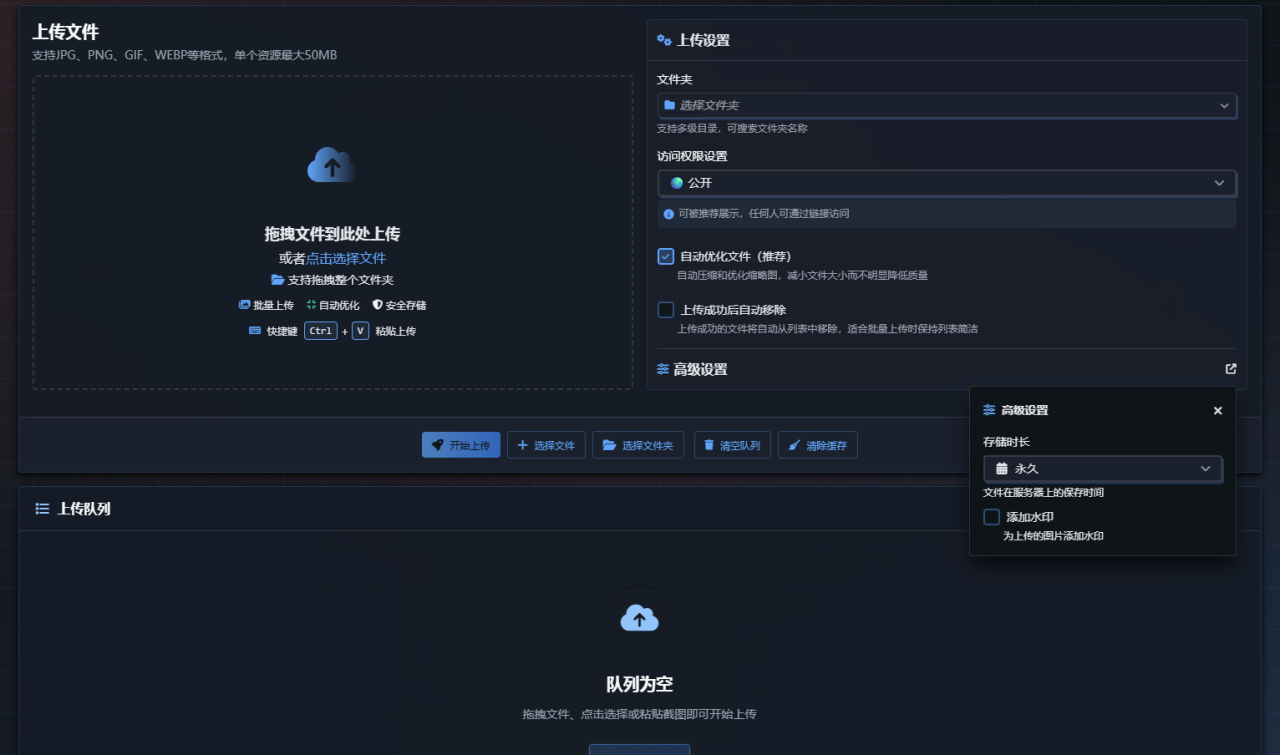
Task: Open the 访问权限设置 dropdown showing 公开
Action: click(946, 183)
